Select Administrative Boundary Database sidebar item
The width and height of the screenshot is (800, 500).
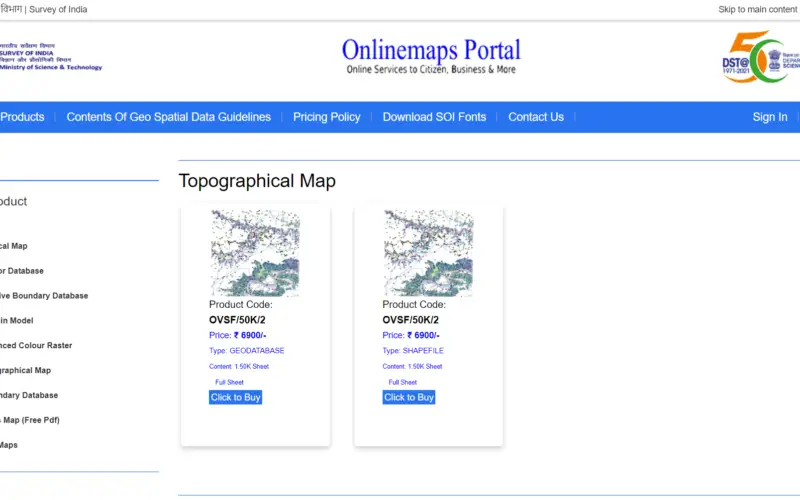(44, 296)
